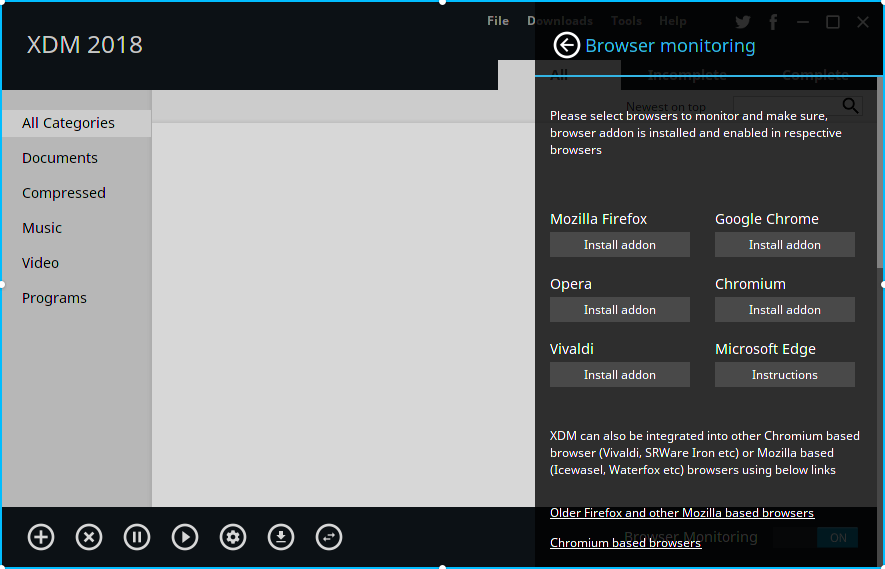Click the back arrow beside Browser monitoring
This screenshot has height=569, width=885.
point(566,45)
